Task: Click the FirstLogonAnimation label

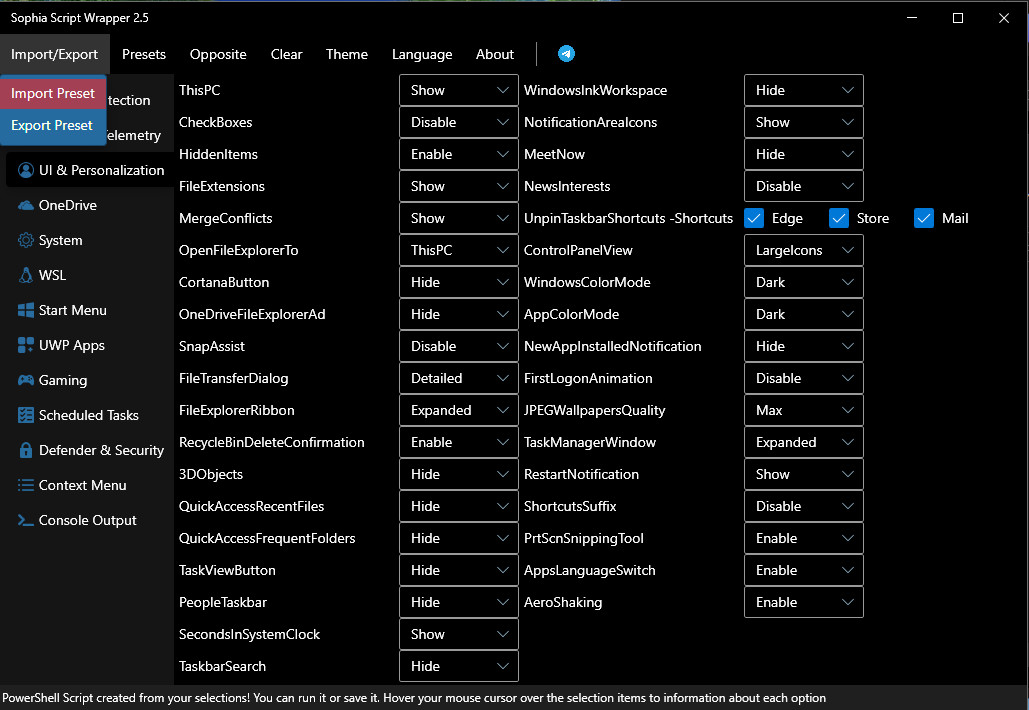Action: 588,378
